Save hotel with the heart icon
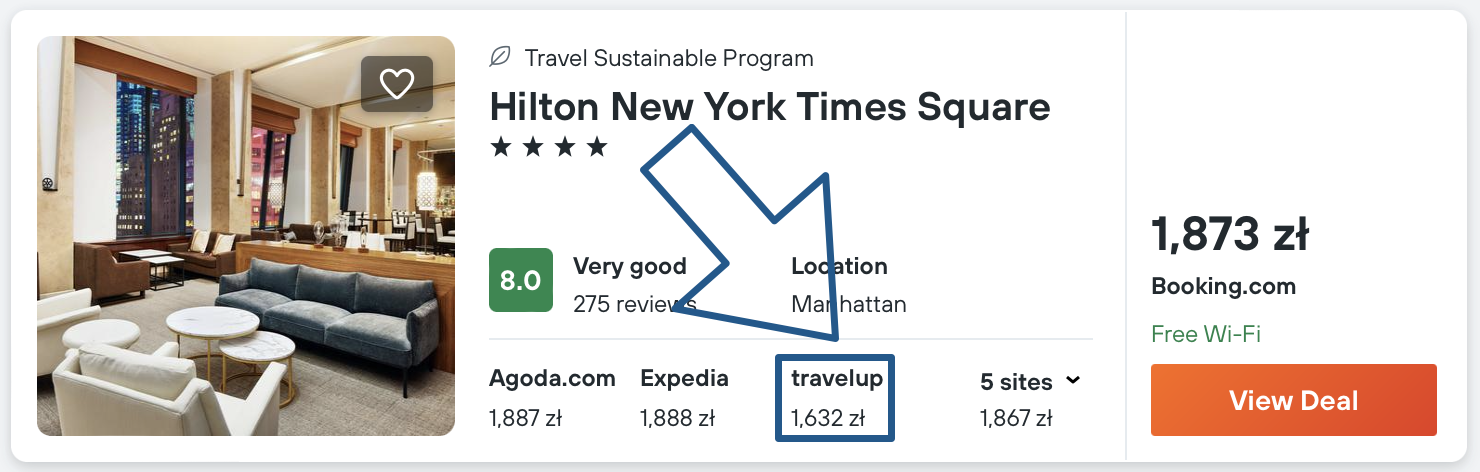The image size is (1480, 472). pos(397,84)
